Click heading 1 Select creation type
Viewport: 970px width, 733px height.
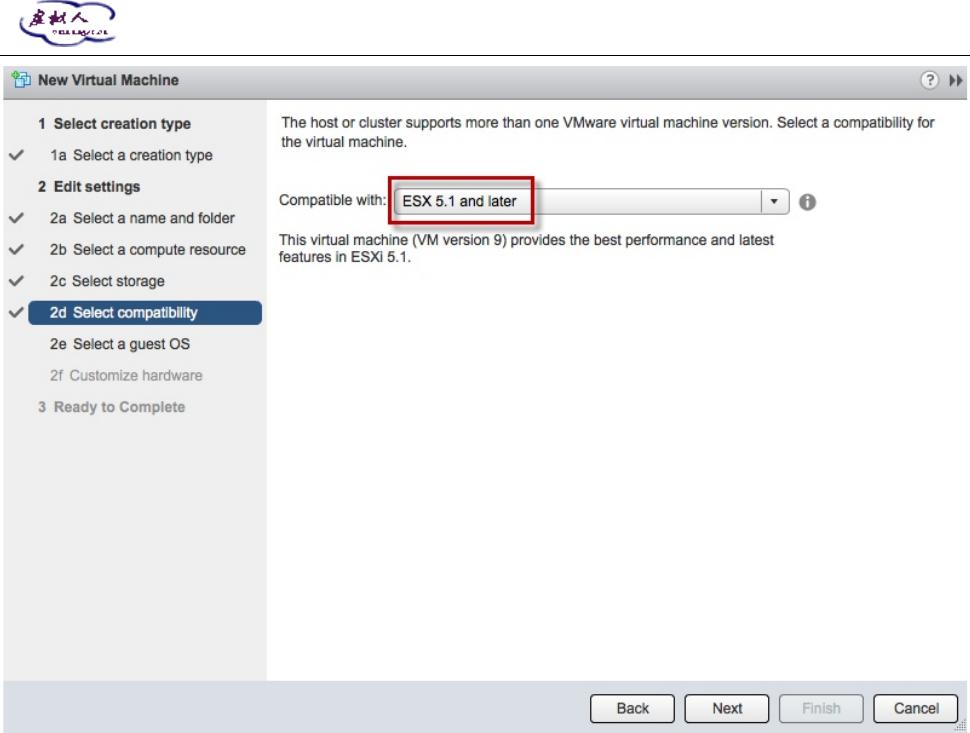click(x=114, y=124)
